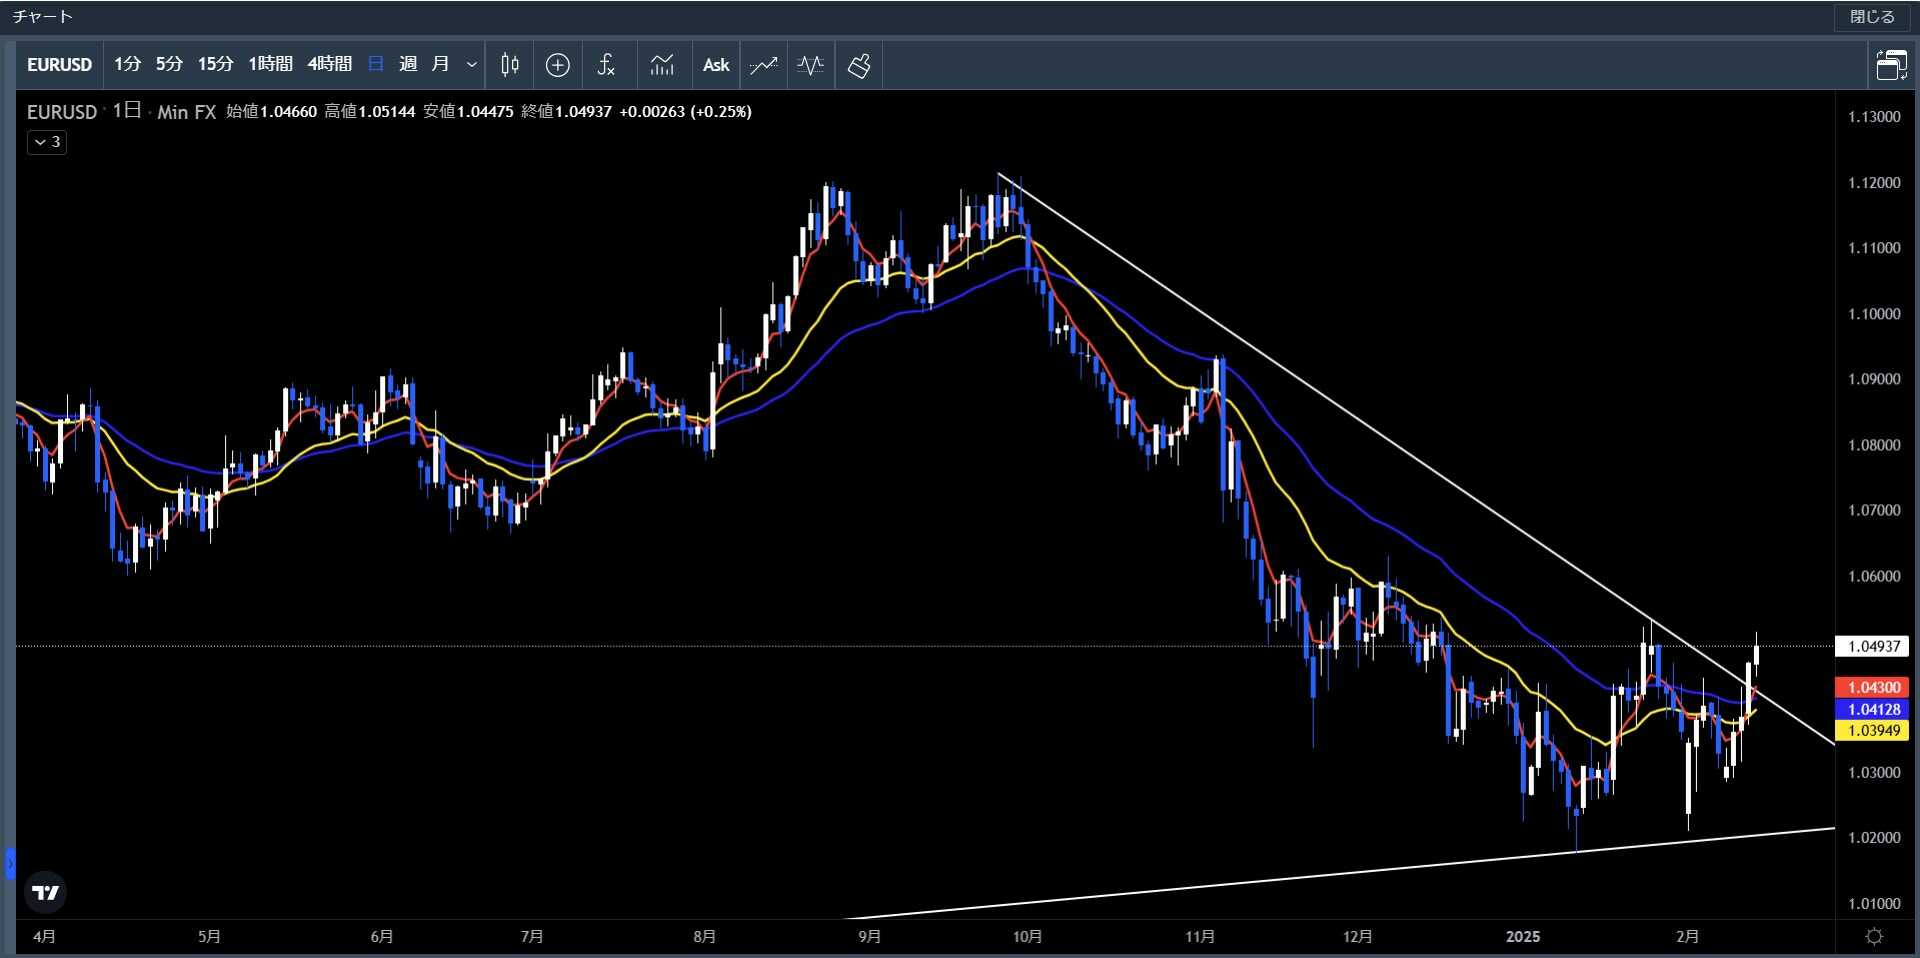Click the 終値1.04937 close value in legend
This screenshot has height=958, width=1920.
point(566,112)
